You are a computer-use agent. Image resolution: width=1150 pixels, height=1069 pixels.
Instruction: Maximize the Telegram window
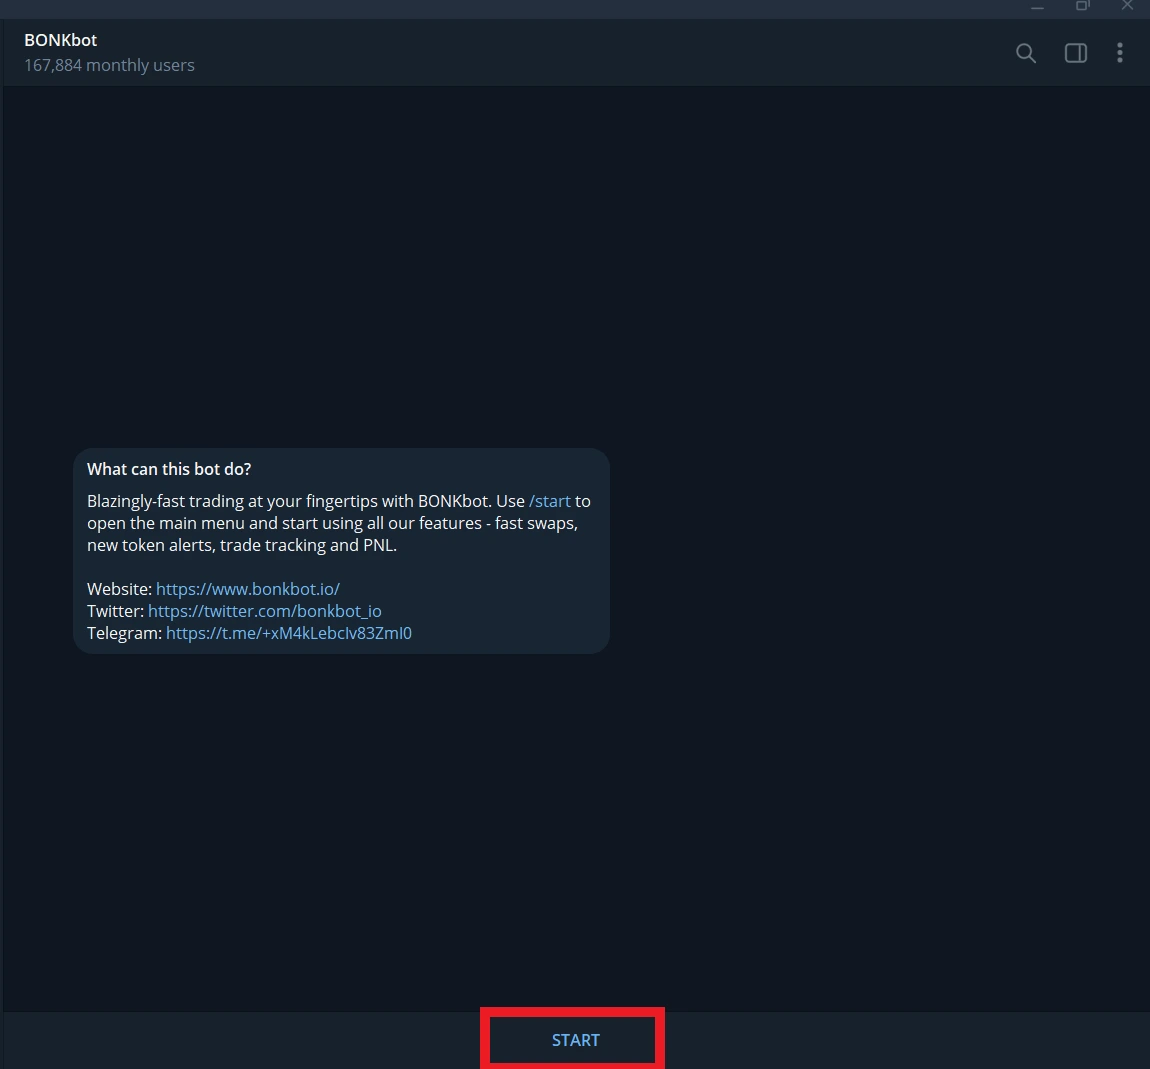point(1083,6)
